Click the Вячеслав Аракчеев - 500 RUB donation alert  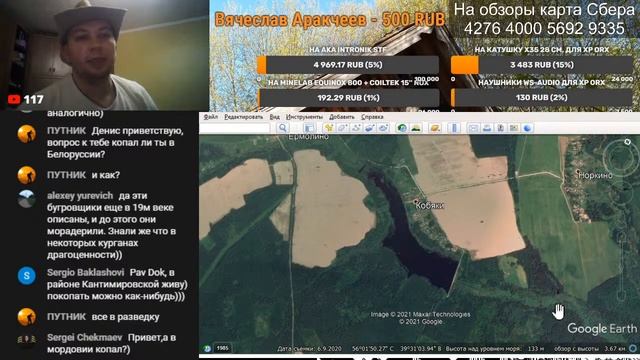(329, 20)
